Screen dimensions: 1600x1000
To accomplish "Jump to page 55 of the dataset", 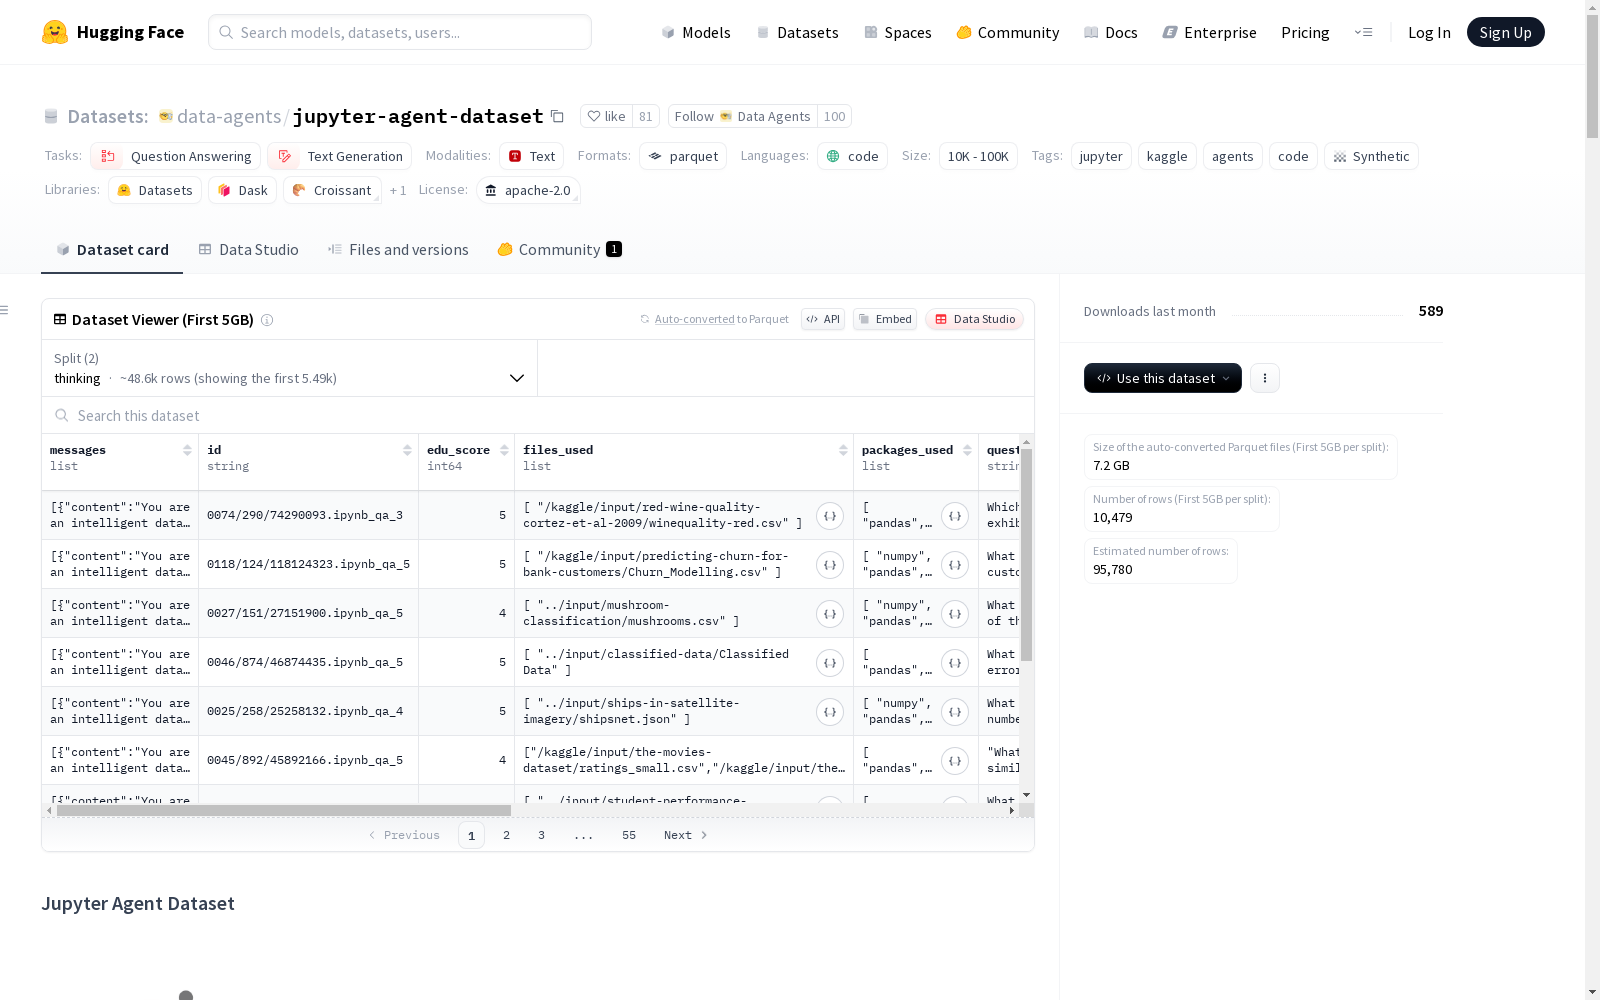I will pos(629,835).
